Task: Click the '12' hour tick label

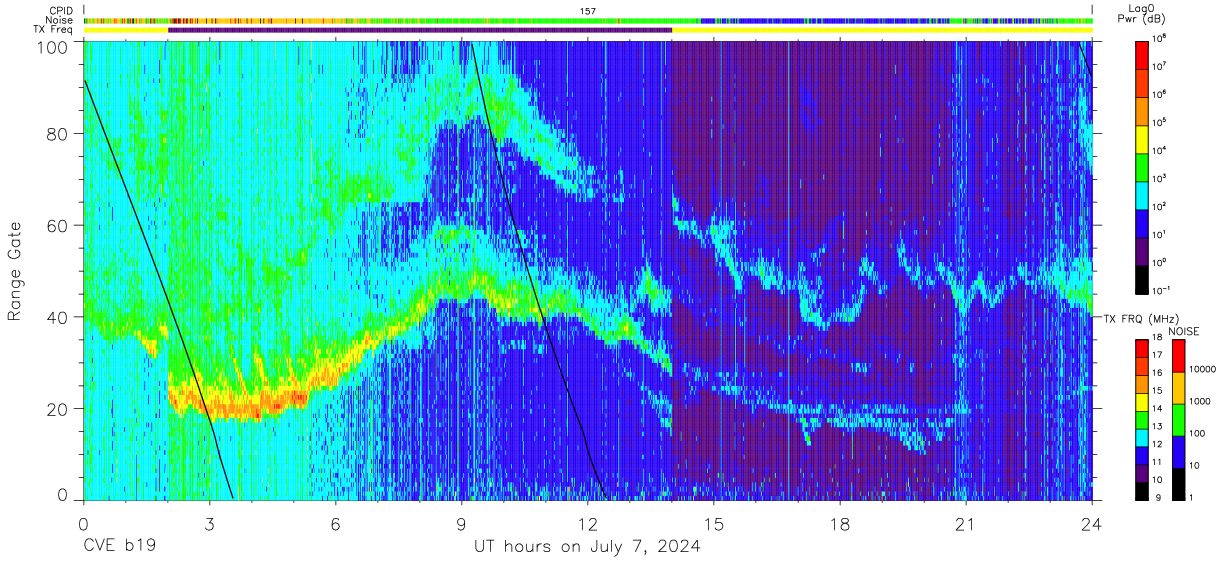Action: (588, 523)
